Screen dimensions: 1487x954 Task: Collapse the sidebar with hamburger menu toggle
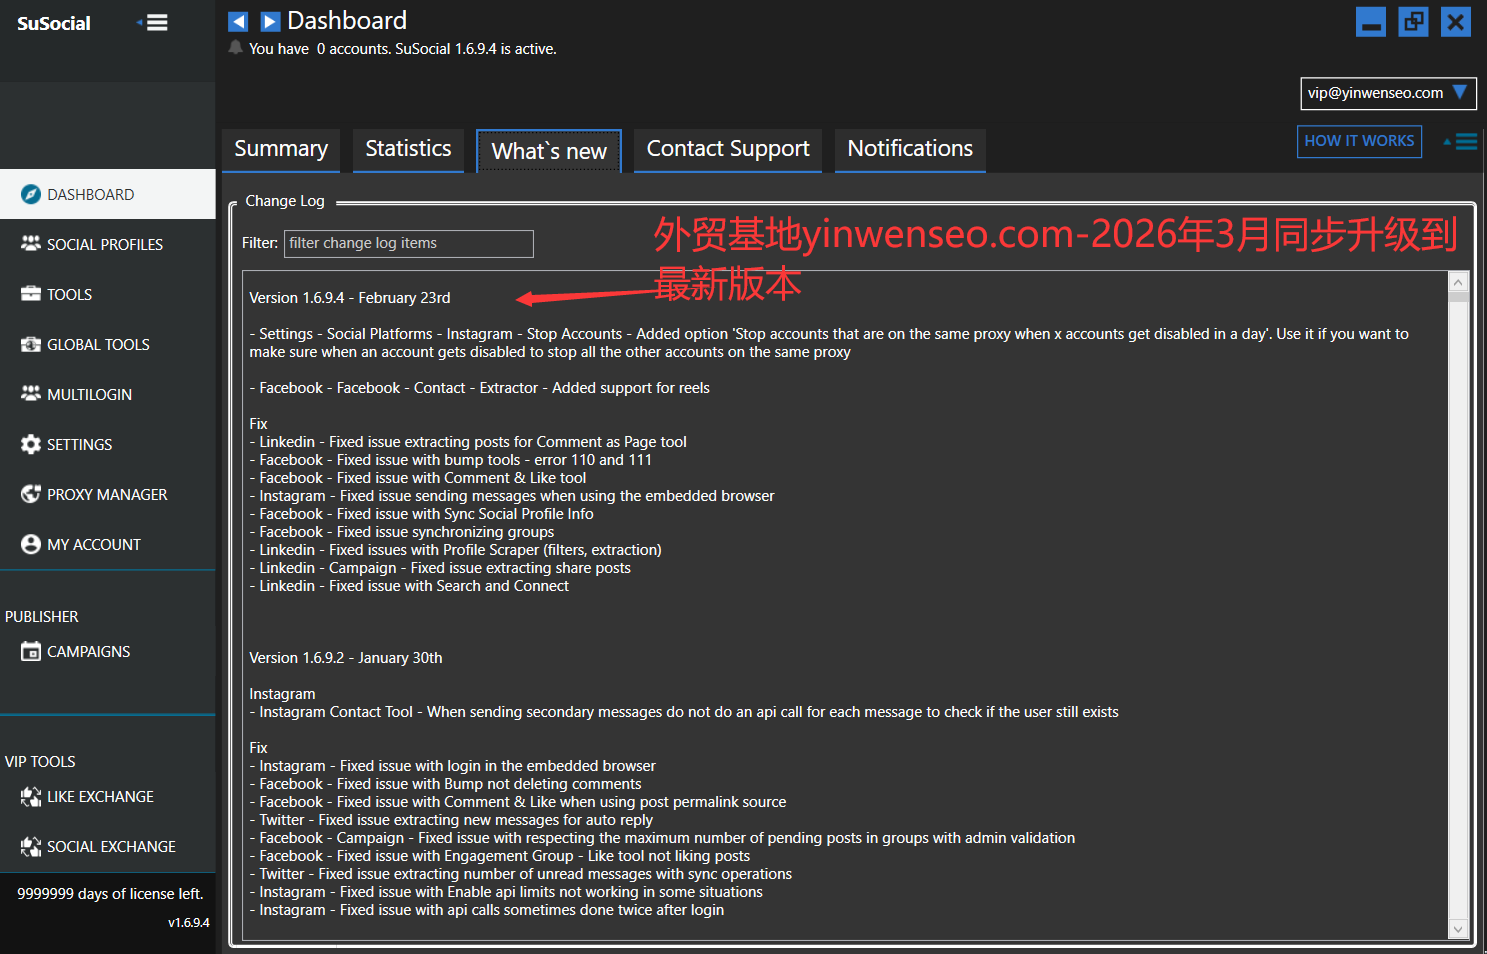[x=155, y=22]
